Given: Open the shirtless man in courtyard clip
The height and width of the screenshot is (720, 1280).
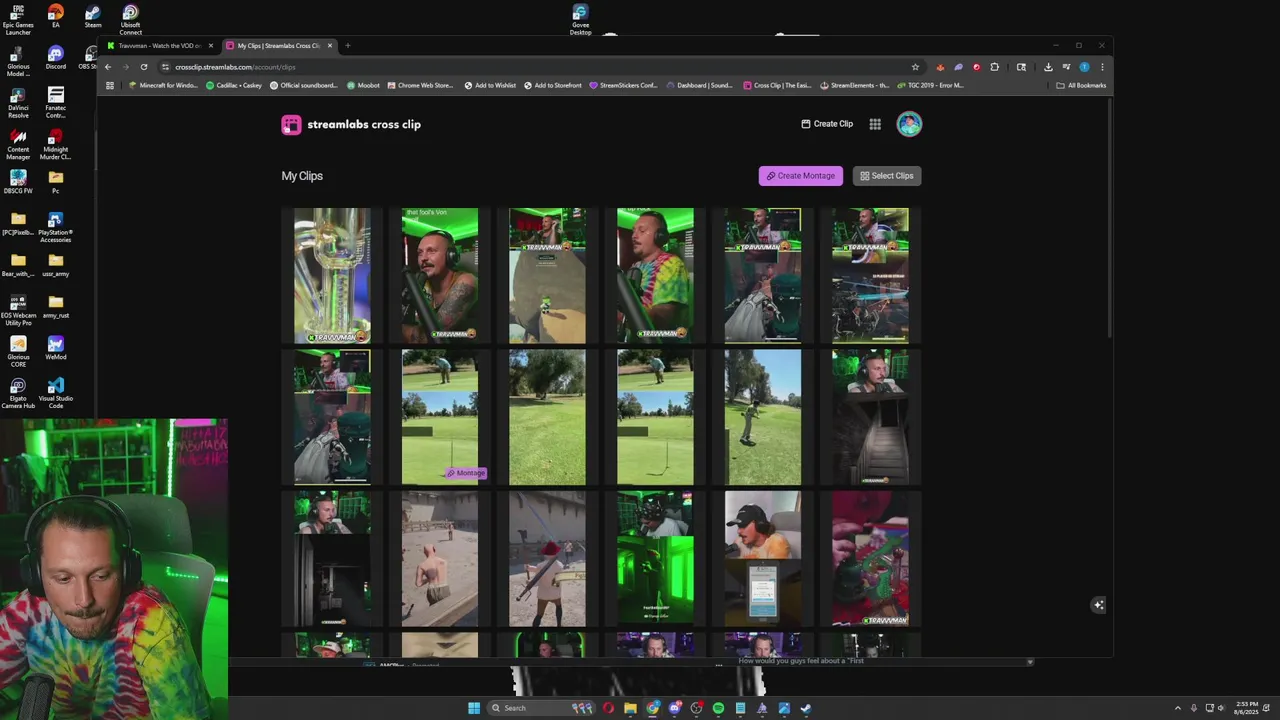Looking at the screenshot, I should [440, 558].
